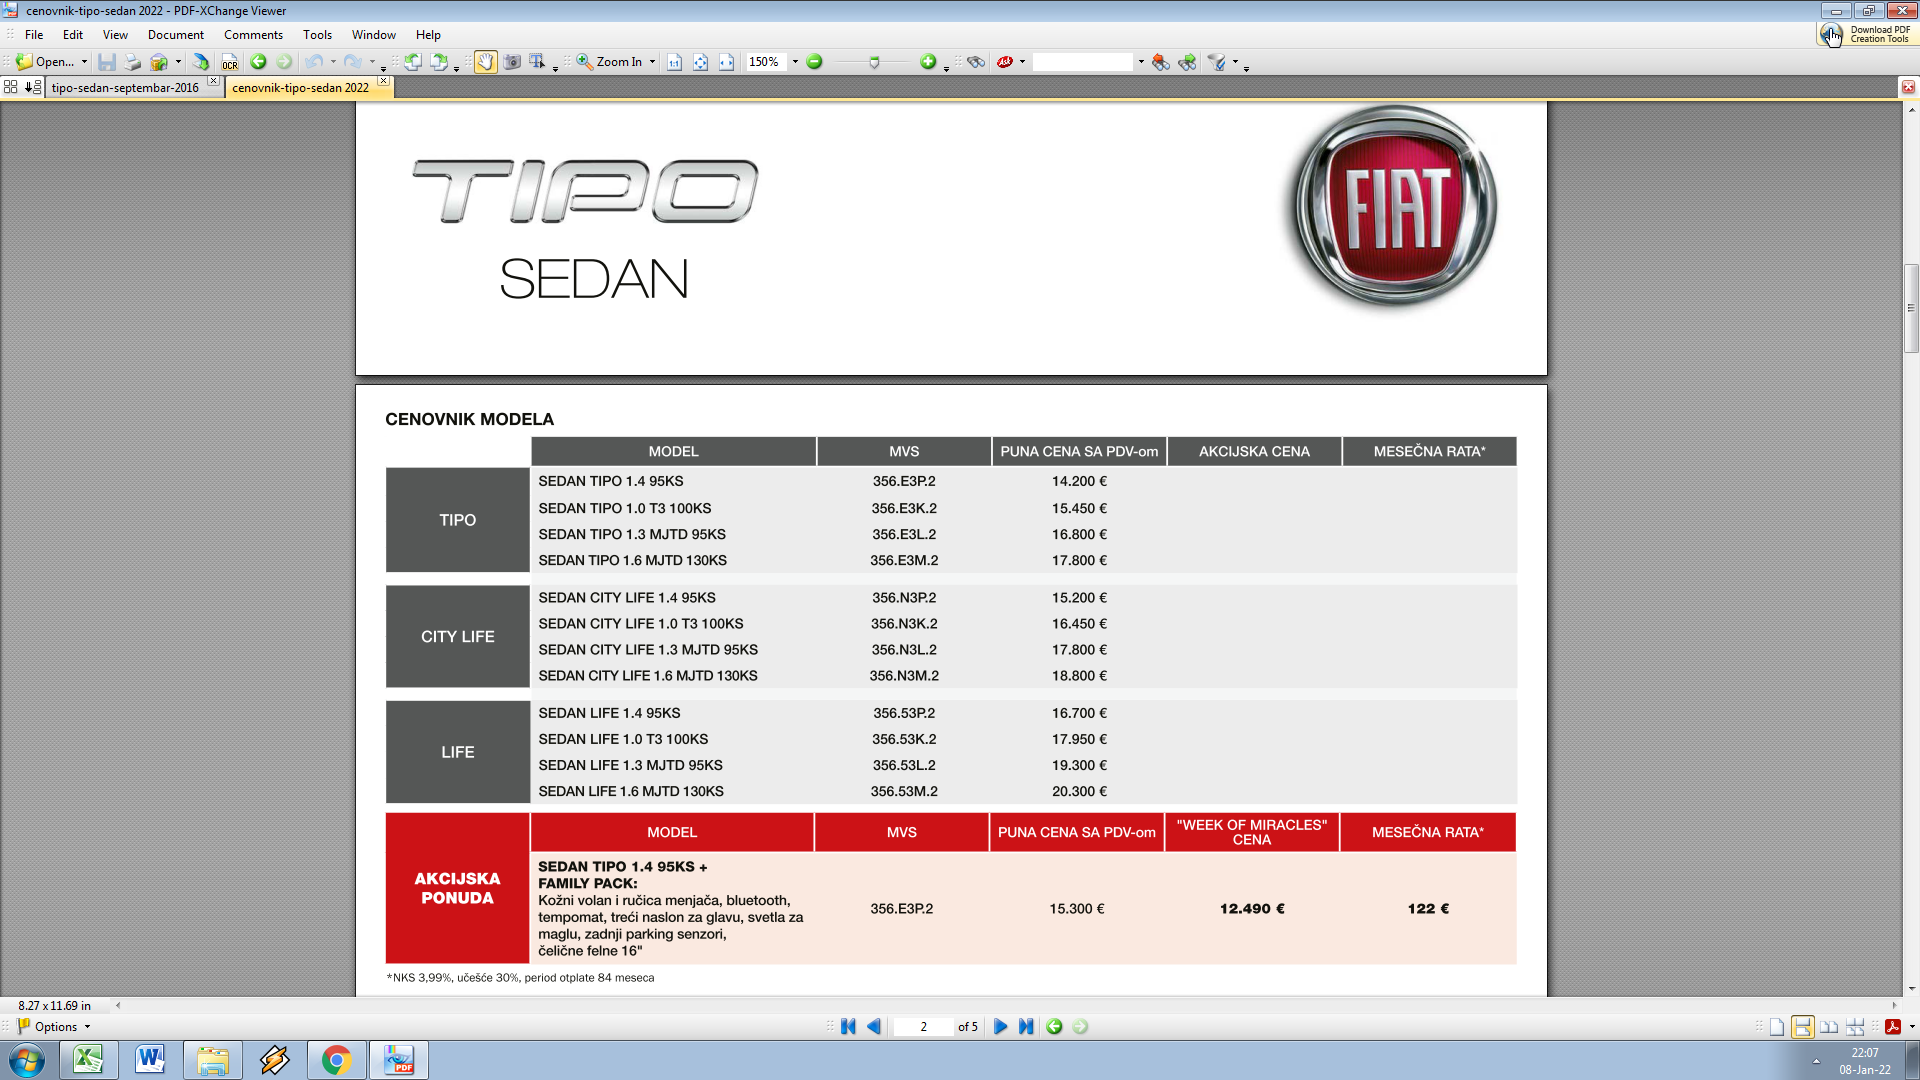The image size is (1920, 1080).
Task: Click the Save icon in toolbar
Action: pyautogui.click(x=106, y=62)
